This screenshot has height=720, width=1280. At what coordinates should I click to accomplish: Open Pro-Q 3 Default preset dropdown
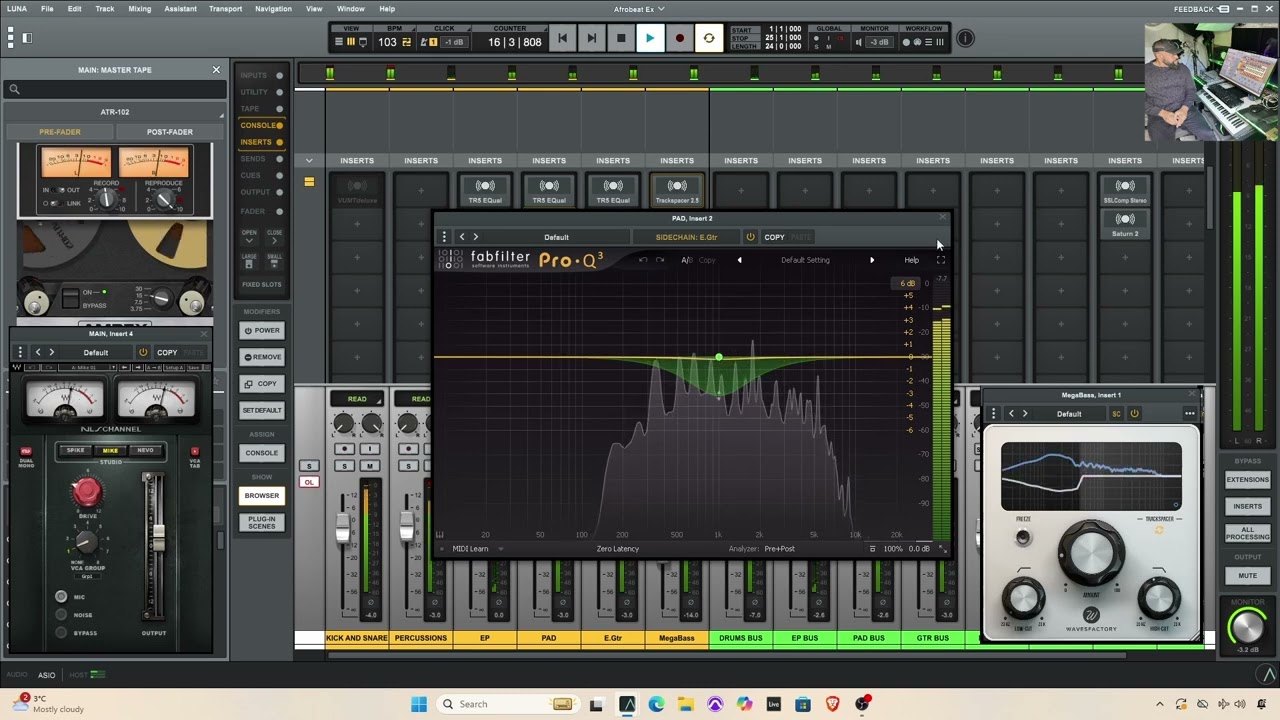click(556, 237)
